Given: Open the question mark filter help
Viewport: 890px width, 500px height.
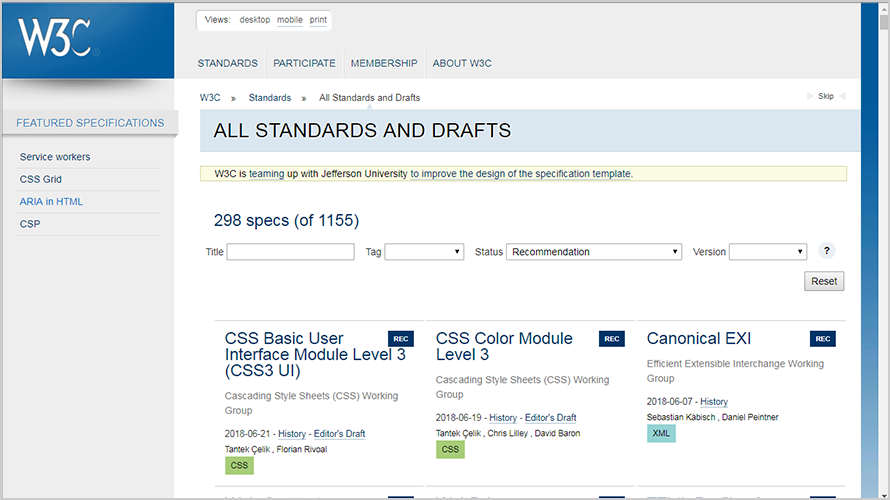Looking at the screenshot, I should [x=826, y=250].
